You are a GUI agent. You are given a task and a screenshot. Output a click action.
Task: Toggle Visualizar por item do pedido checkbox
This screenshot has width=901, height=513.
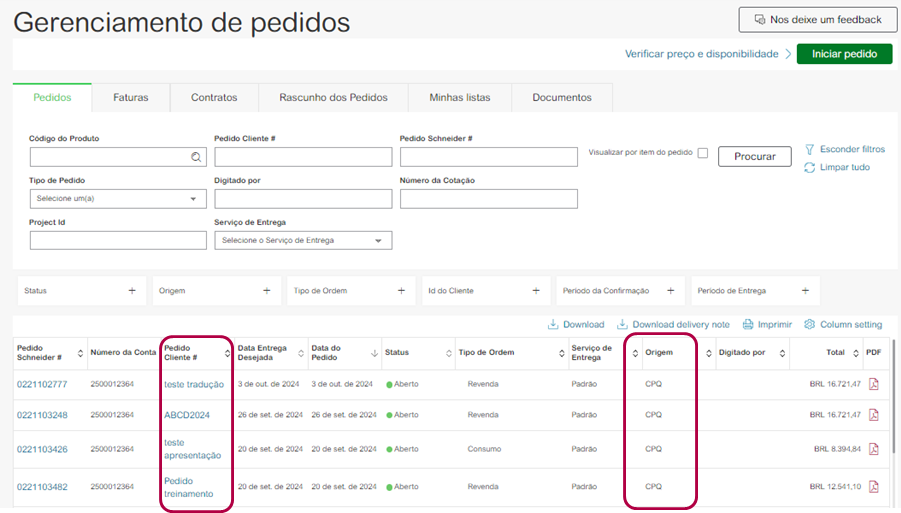click(x=703, y=153)
